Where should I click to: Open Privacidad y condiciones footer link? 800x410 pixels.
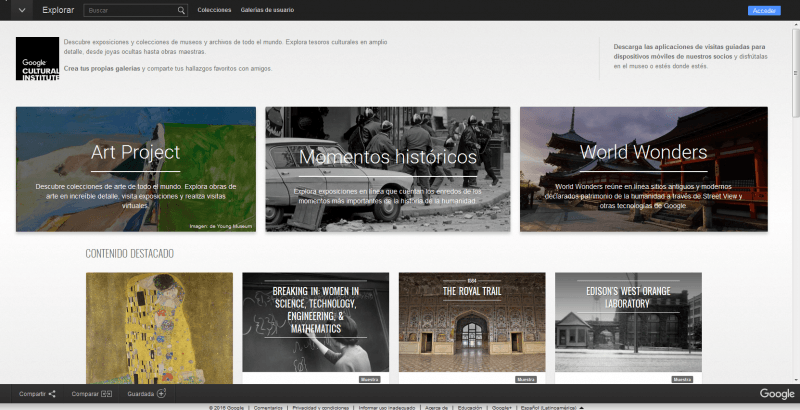(320, 407)
